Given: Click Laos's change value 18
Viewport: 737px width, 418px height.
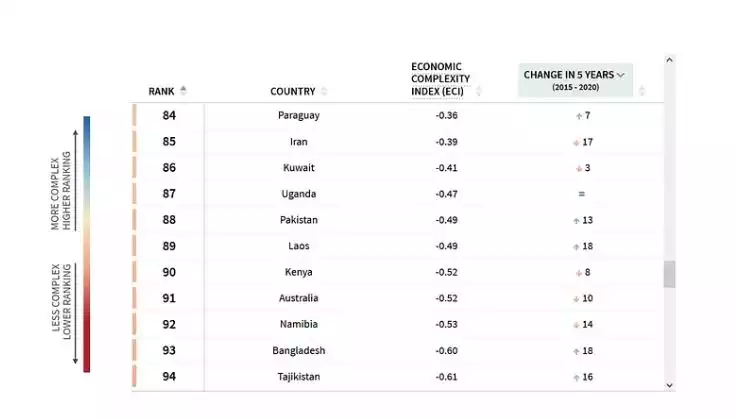Looking at the screenshot, I should (588, 246).
